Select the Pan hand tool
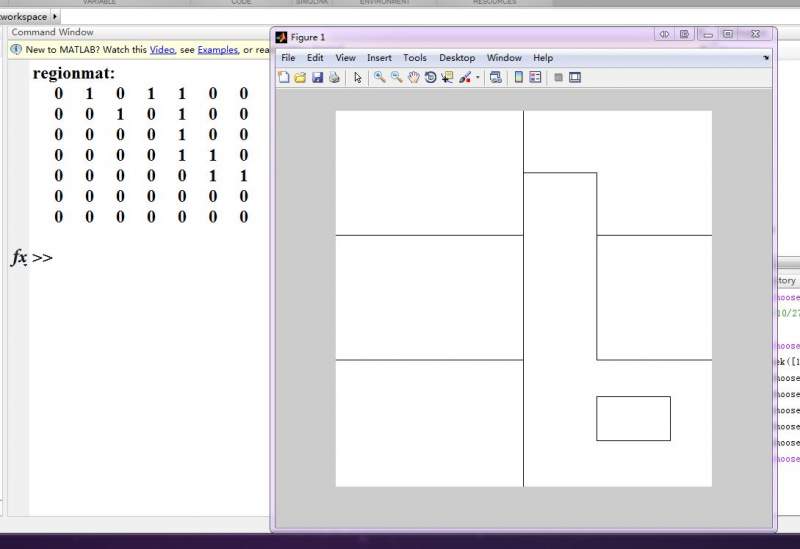 pos(413,78)
